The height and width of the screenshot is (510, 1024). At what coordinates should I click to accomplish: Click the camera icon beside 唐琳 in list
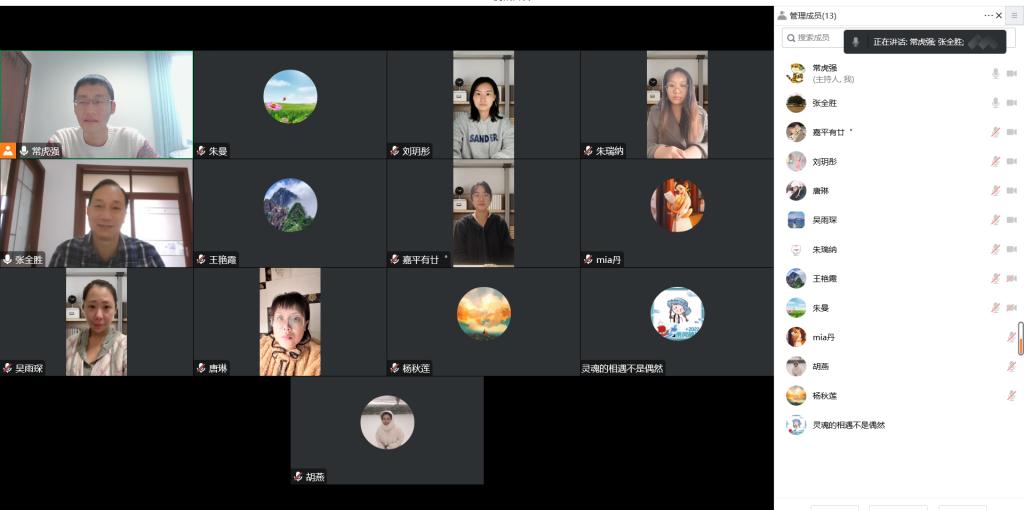[1012, 191]
